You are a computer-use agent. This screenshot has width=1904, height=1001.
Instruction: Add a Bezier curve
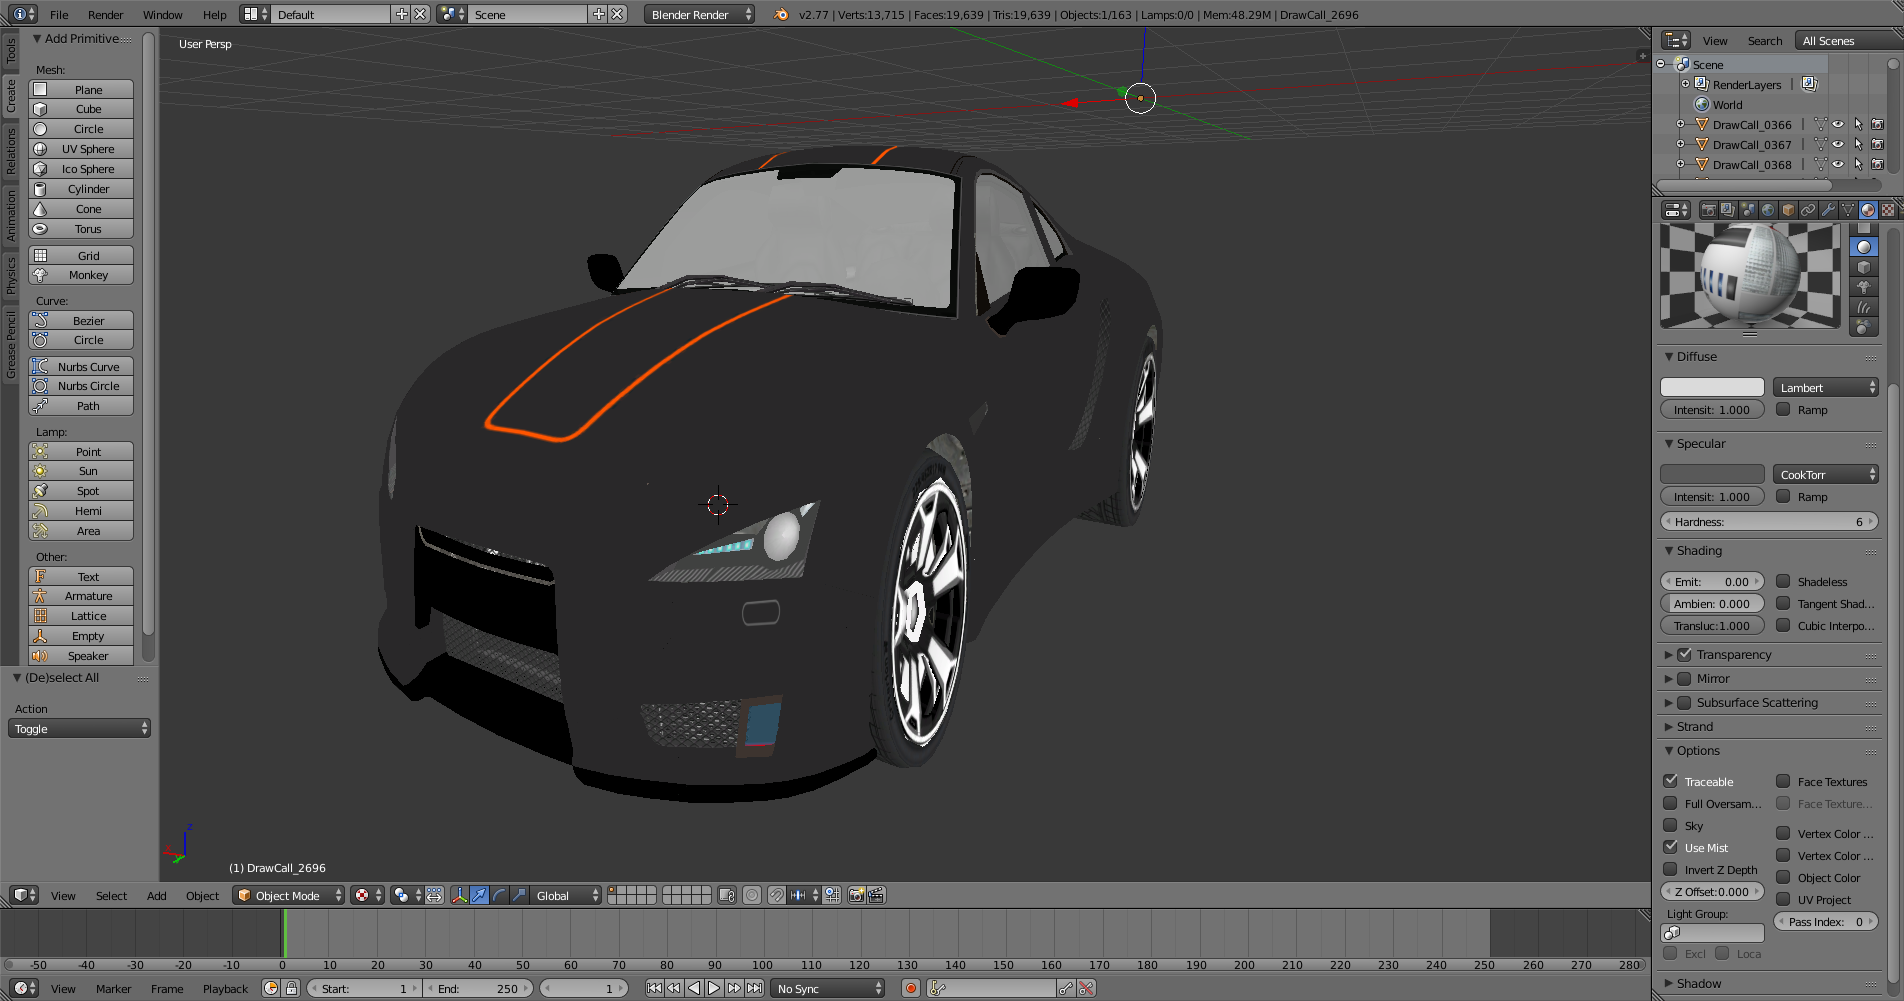[x=81, y=320]
